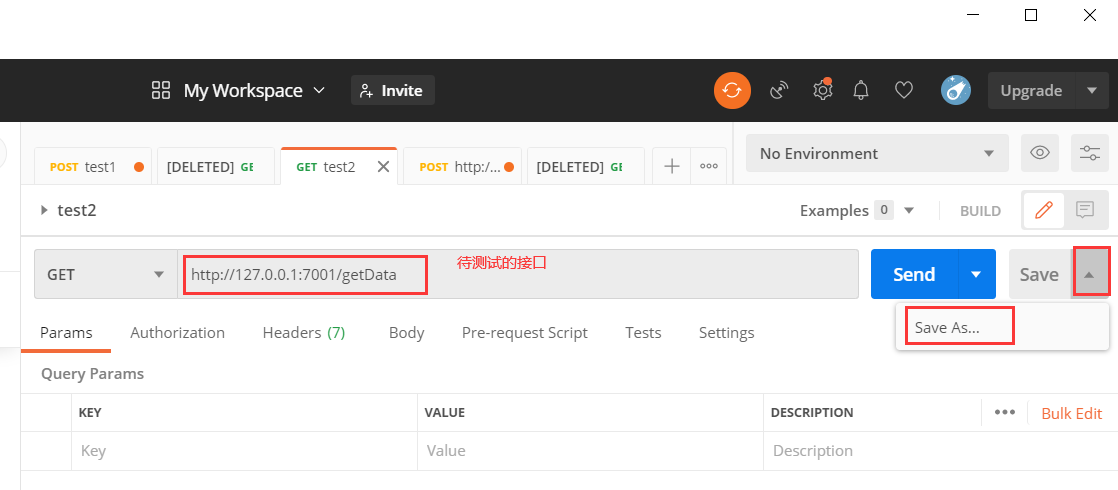Select the first [DELETED] GET tab
1118x490 pixels.
click(x=215, y=166)
